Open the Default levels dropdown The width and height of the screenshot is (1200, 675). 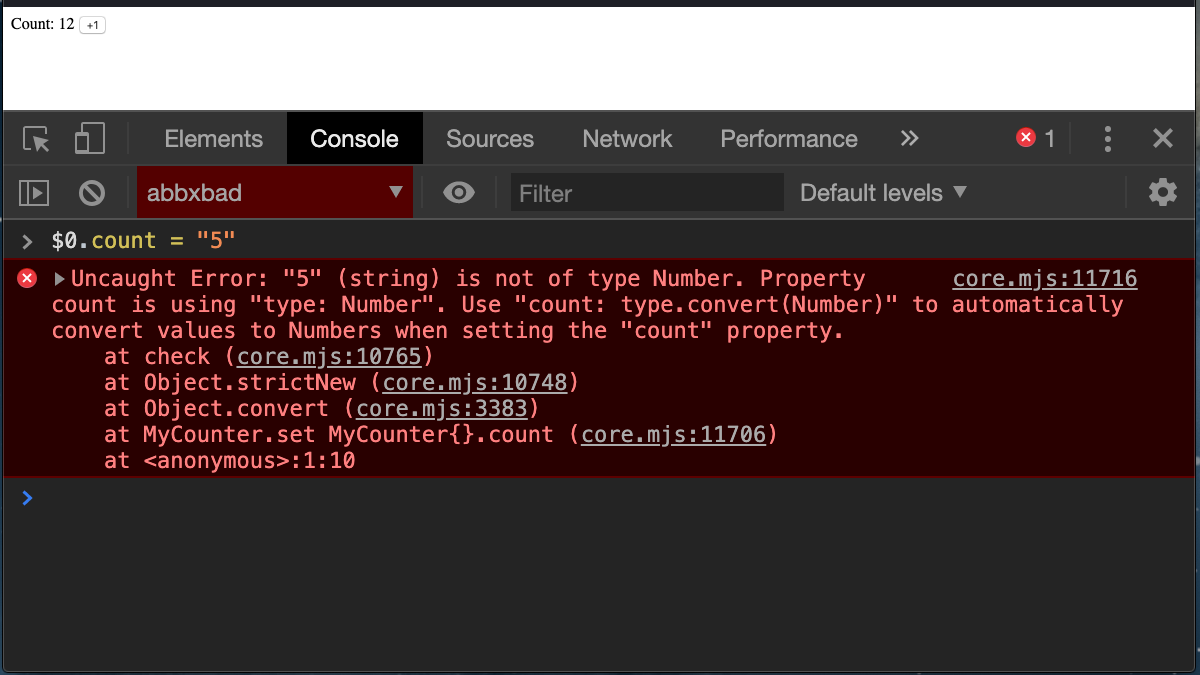click(883, 193)
